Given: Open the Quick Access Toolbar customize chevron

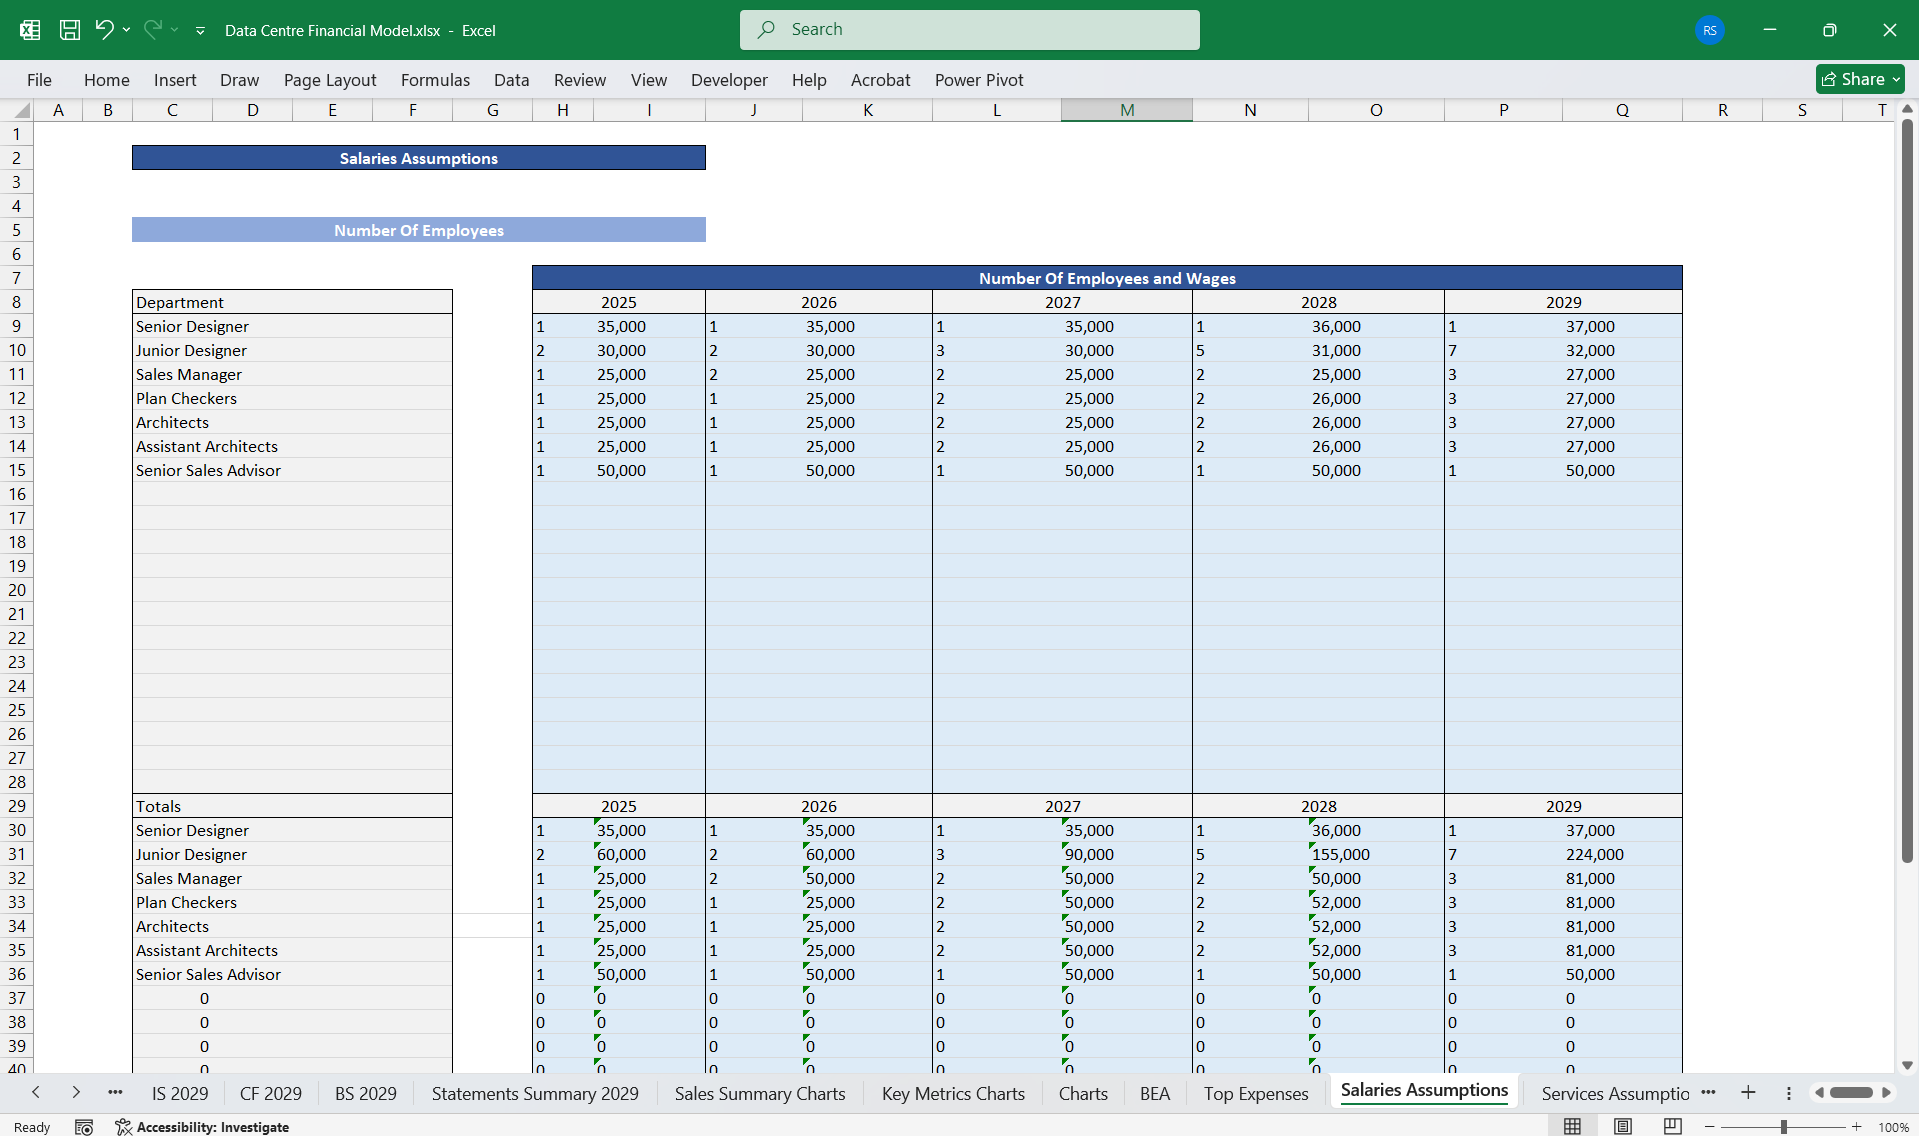Looking at the screenshot, I should (x=200, y=31).
